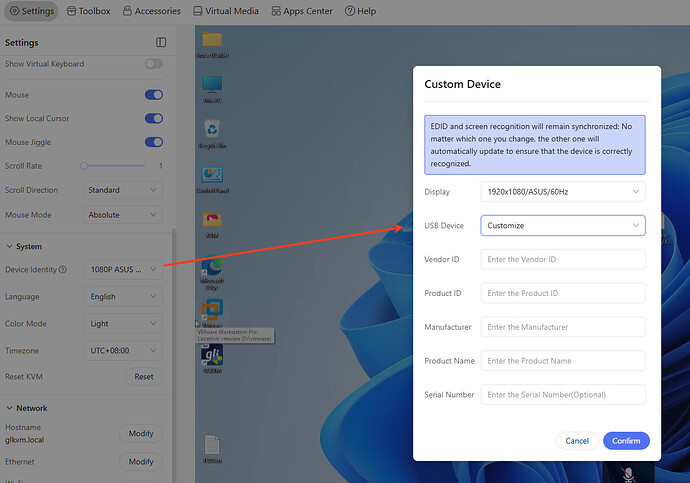This screenshot has width=690, height=483.
Task: Open the Display dropdown in Custom Device
Action: click(x=562, y=191)
